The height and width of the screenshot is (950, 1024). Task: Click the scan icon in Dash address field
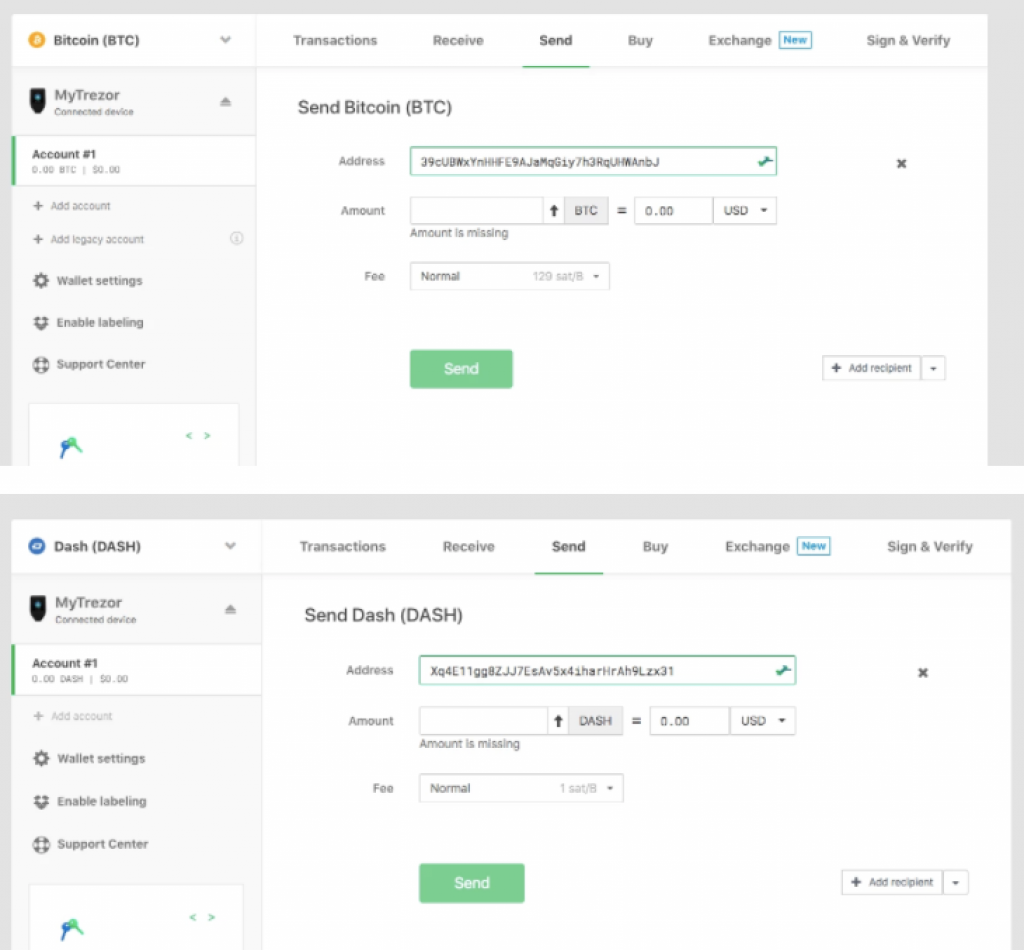pos(783,670)
